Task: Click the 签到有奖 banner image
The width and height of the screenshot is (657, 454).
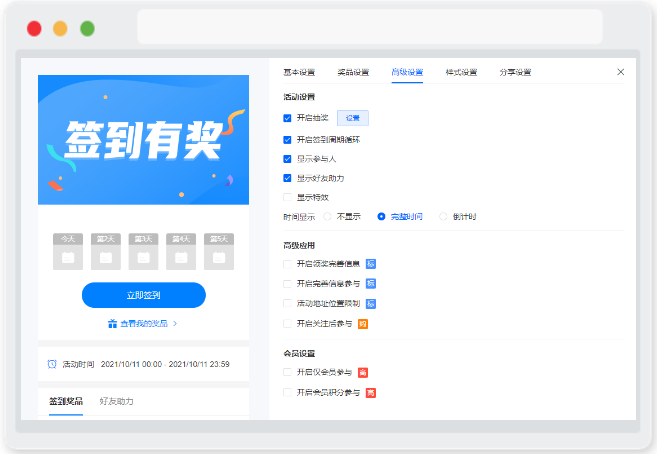Action: [x=143, y=140]
